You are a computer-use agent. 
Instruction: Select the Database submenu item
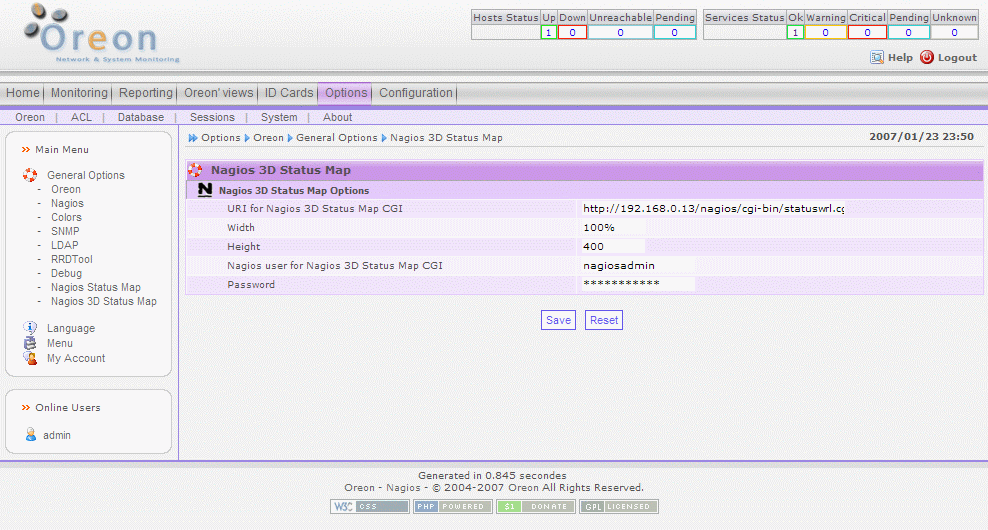click(141, 117)
